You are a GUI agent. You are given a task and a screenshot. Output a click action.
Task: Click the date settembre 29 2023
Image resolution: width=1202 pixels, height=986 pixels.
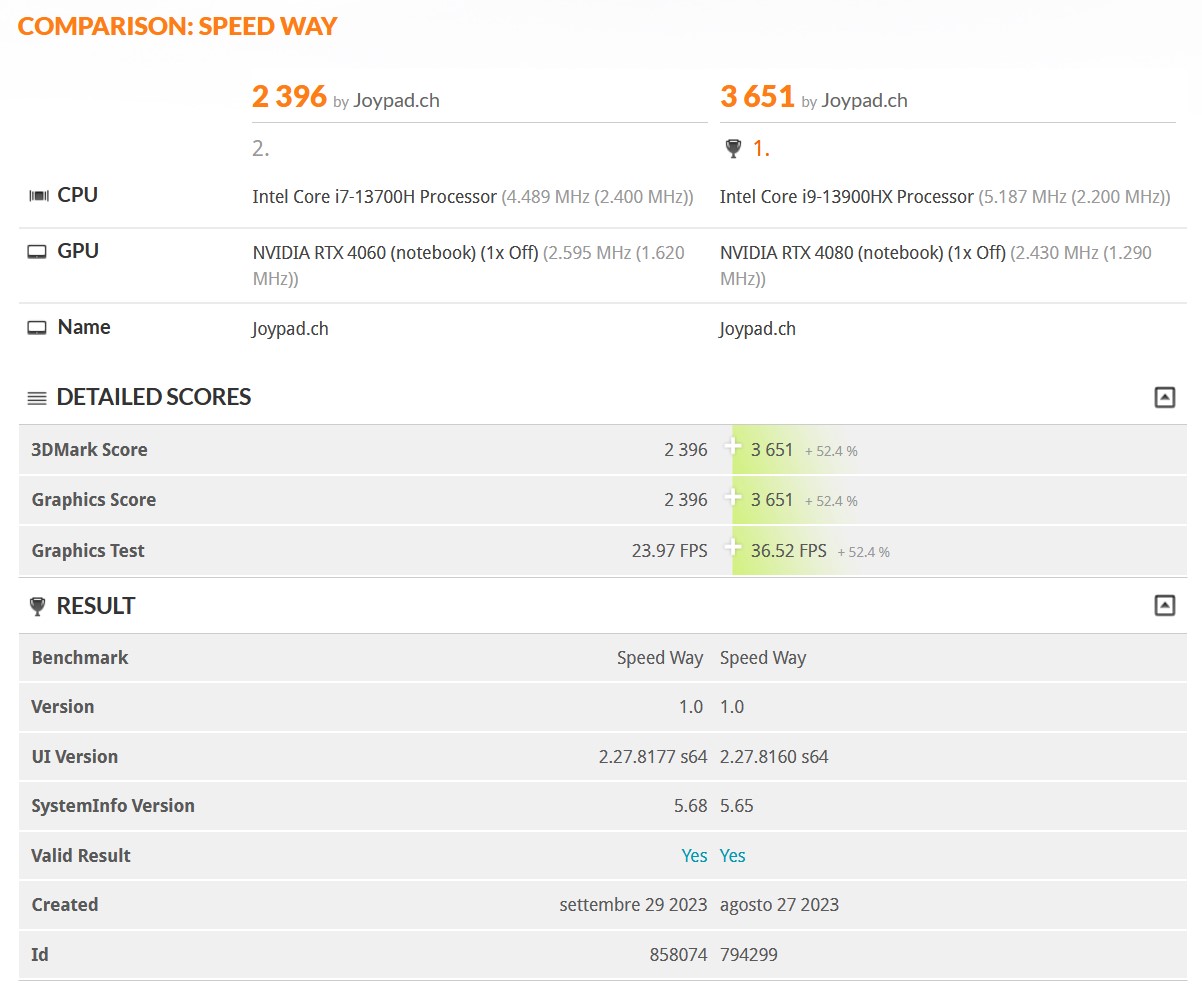point(633,905)
